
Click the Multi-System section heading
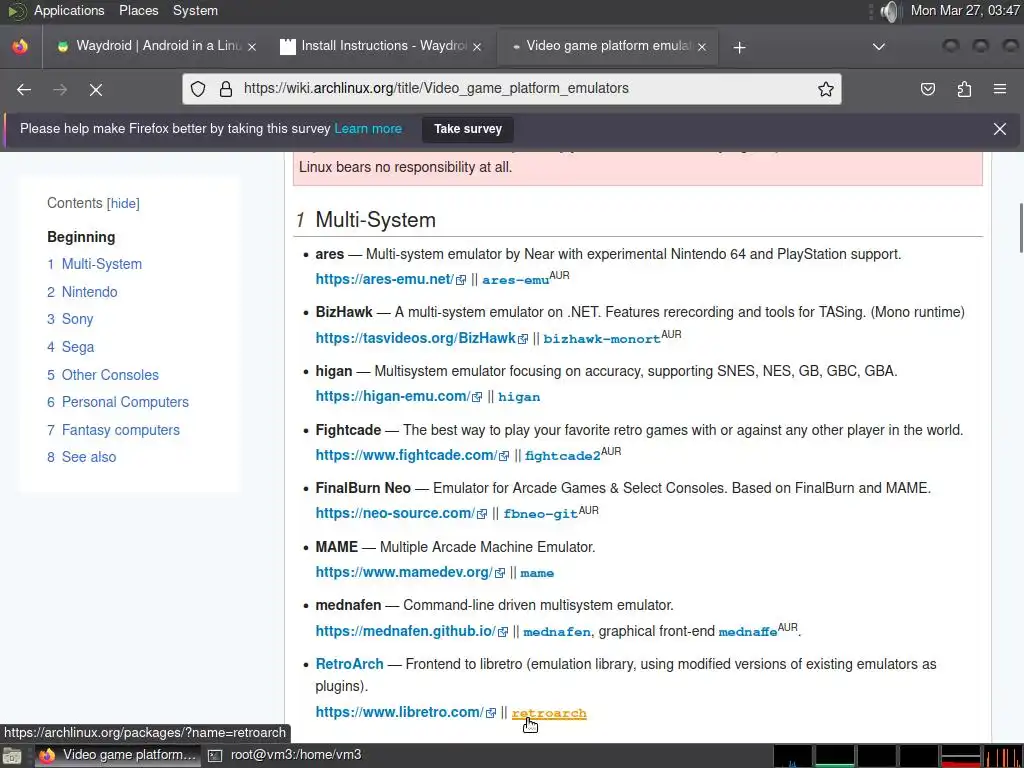tap(376, 220)
